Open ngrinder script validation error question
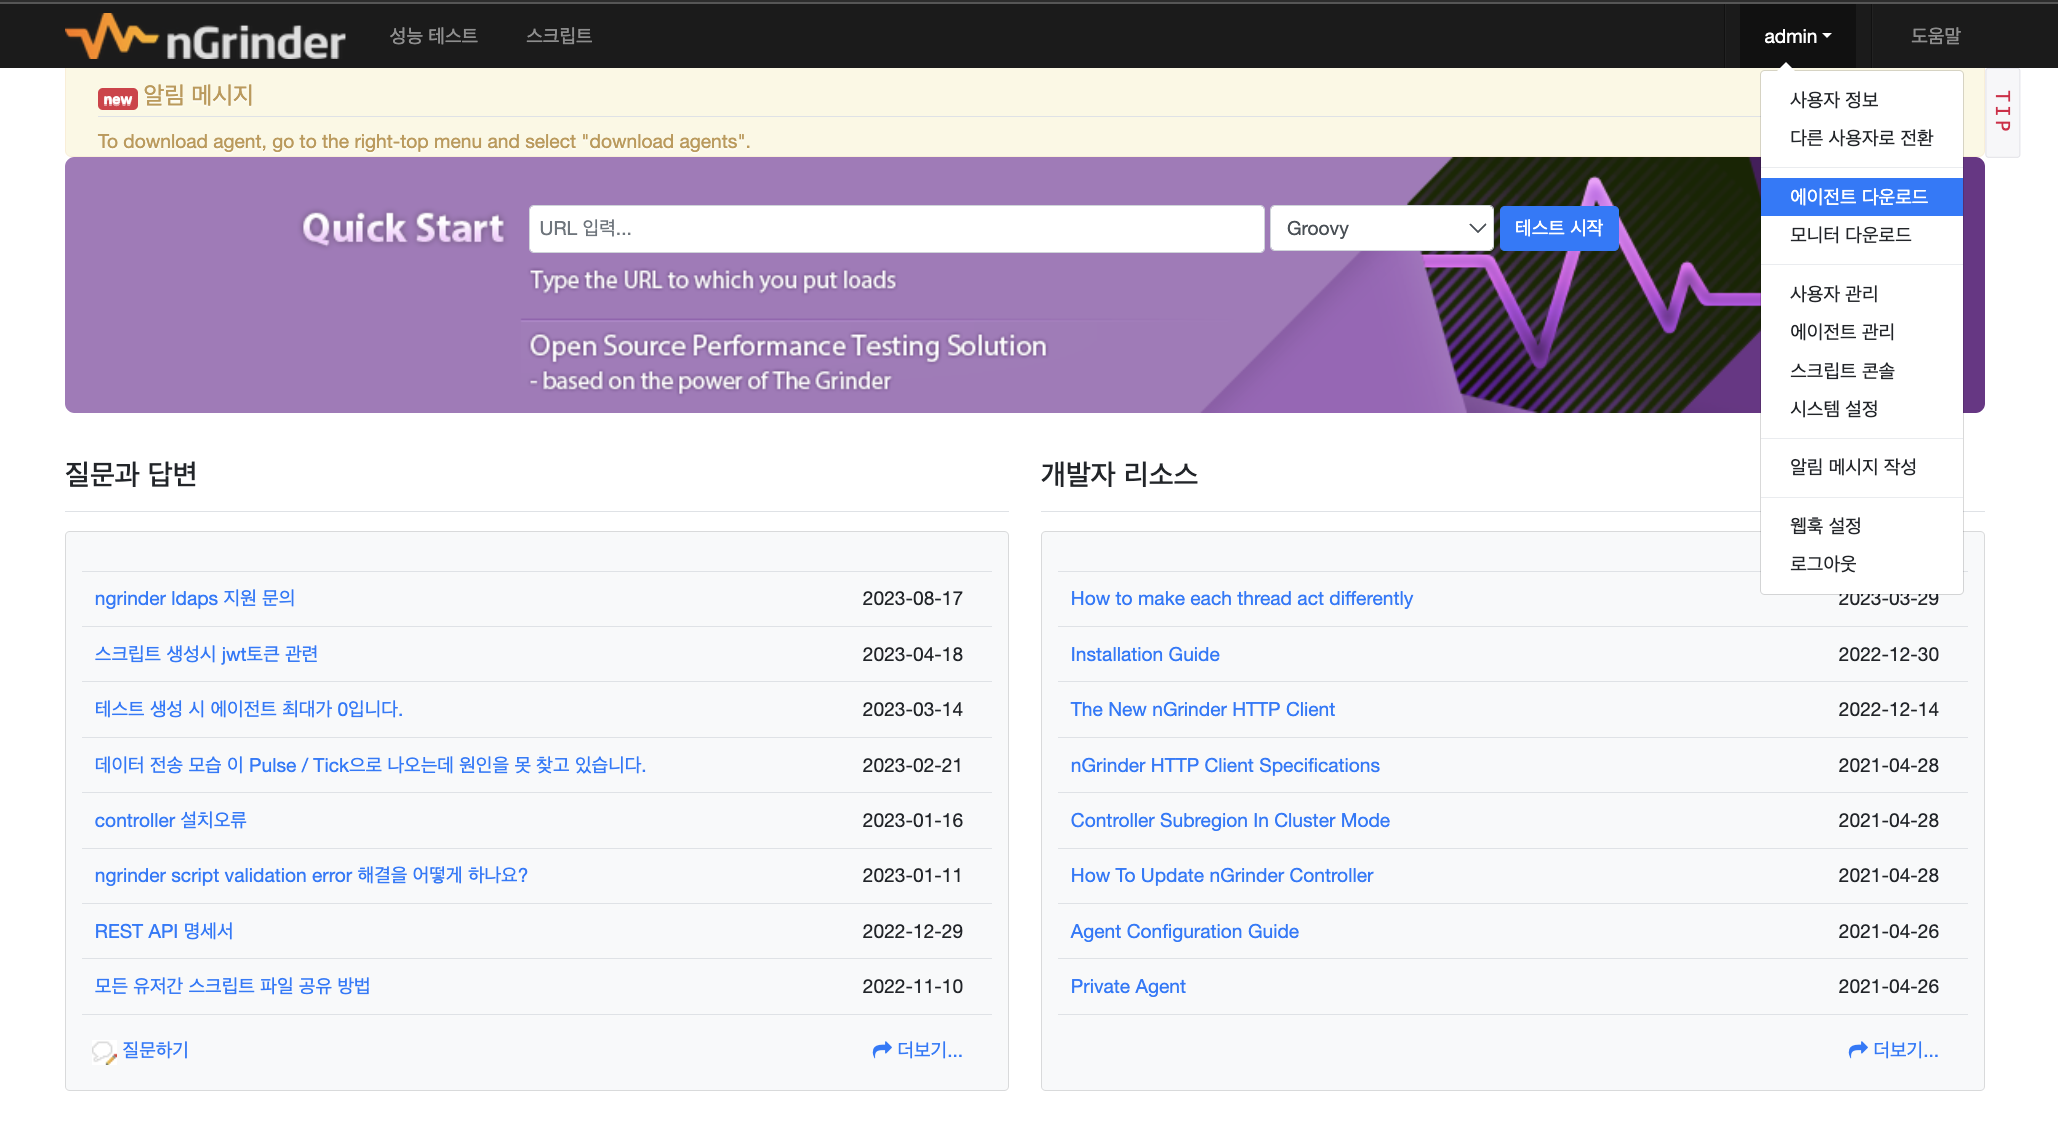 click(311, 875)
